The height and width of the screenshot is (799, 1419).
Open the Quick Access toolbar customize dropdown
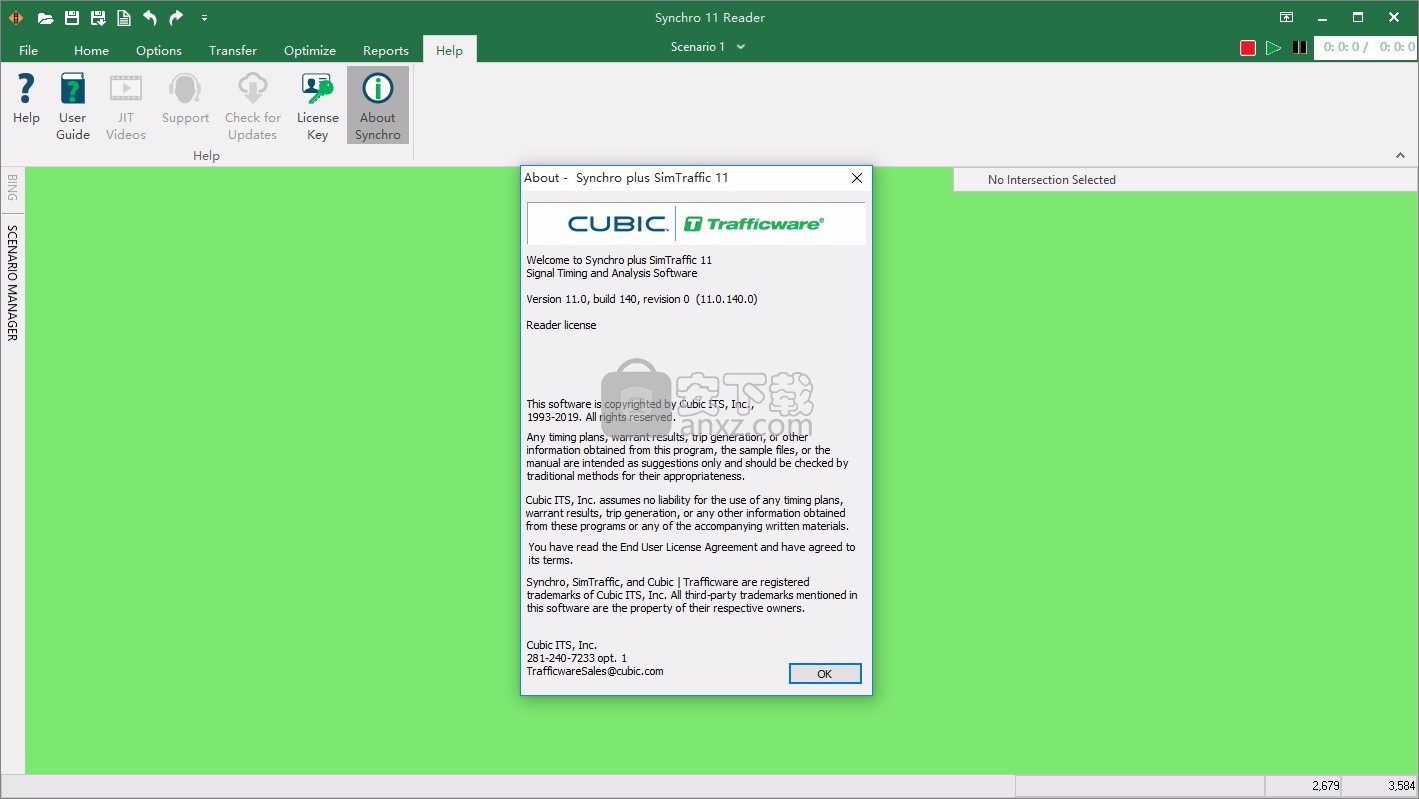(x=204, y=18)
